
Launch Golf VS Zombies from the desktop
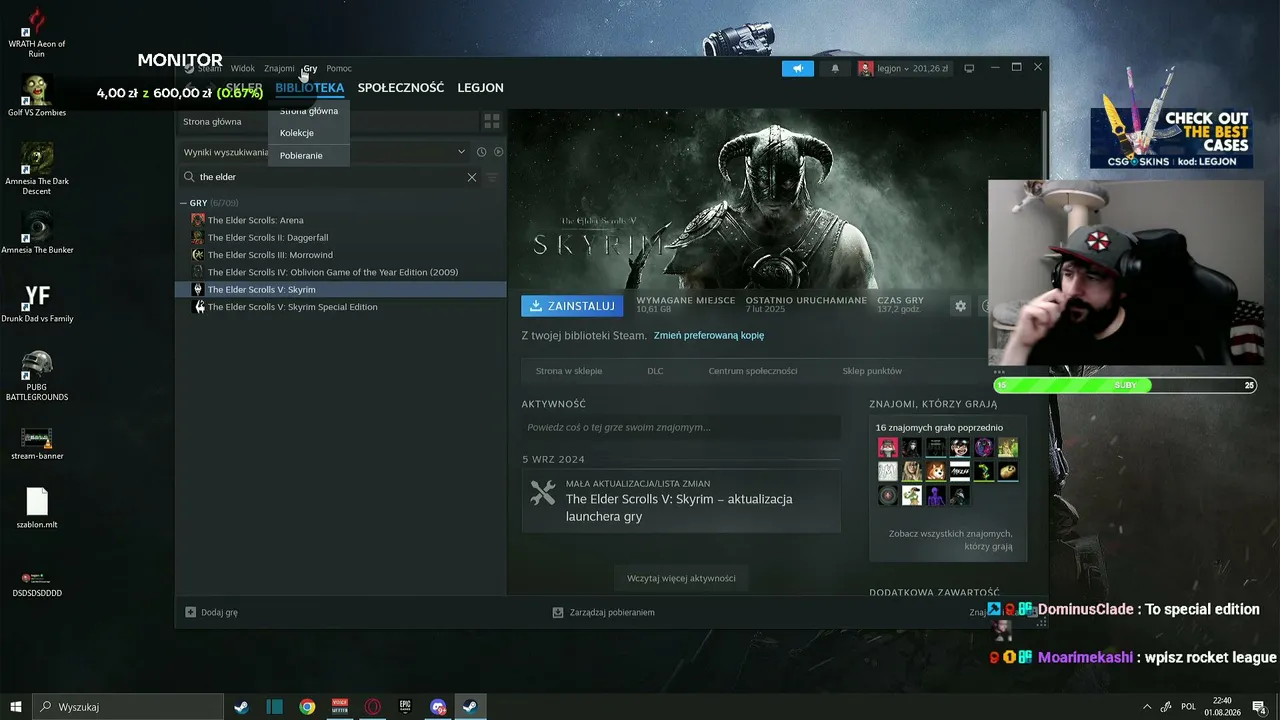coord(37,96)
